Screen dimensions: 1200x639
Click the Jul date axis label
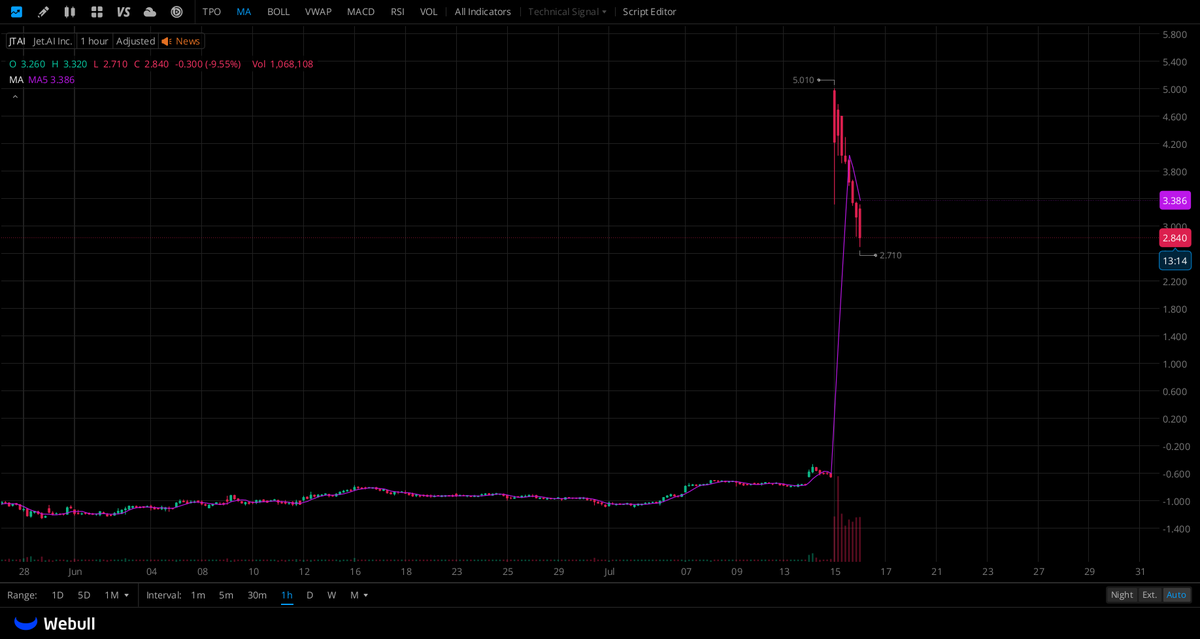click(609, 572)
